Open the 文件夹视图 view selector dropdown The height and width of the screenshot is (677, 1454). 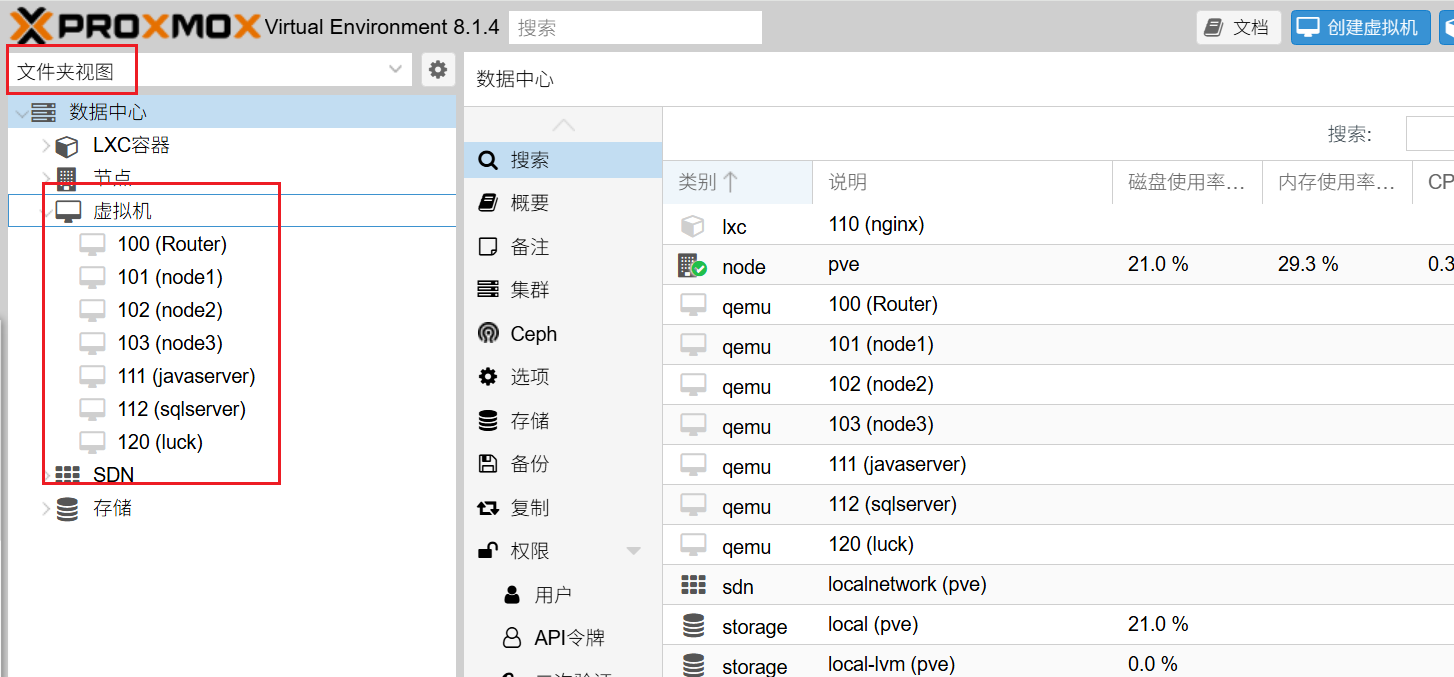(396, 70)
